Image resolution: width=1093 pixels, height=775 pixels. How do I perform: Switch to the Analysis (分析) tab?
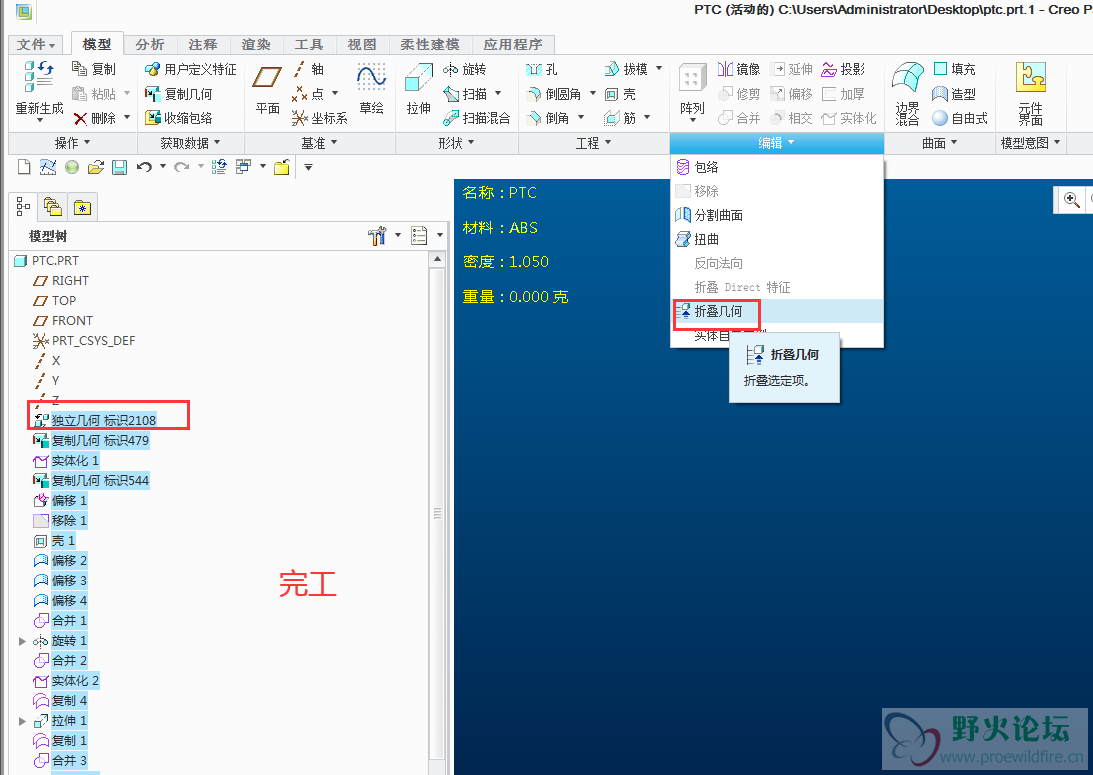[x=150, y=45]
